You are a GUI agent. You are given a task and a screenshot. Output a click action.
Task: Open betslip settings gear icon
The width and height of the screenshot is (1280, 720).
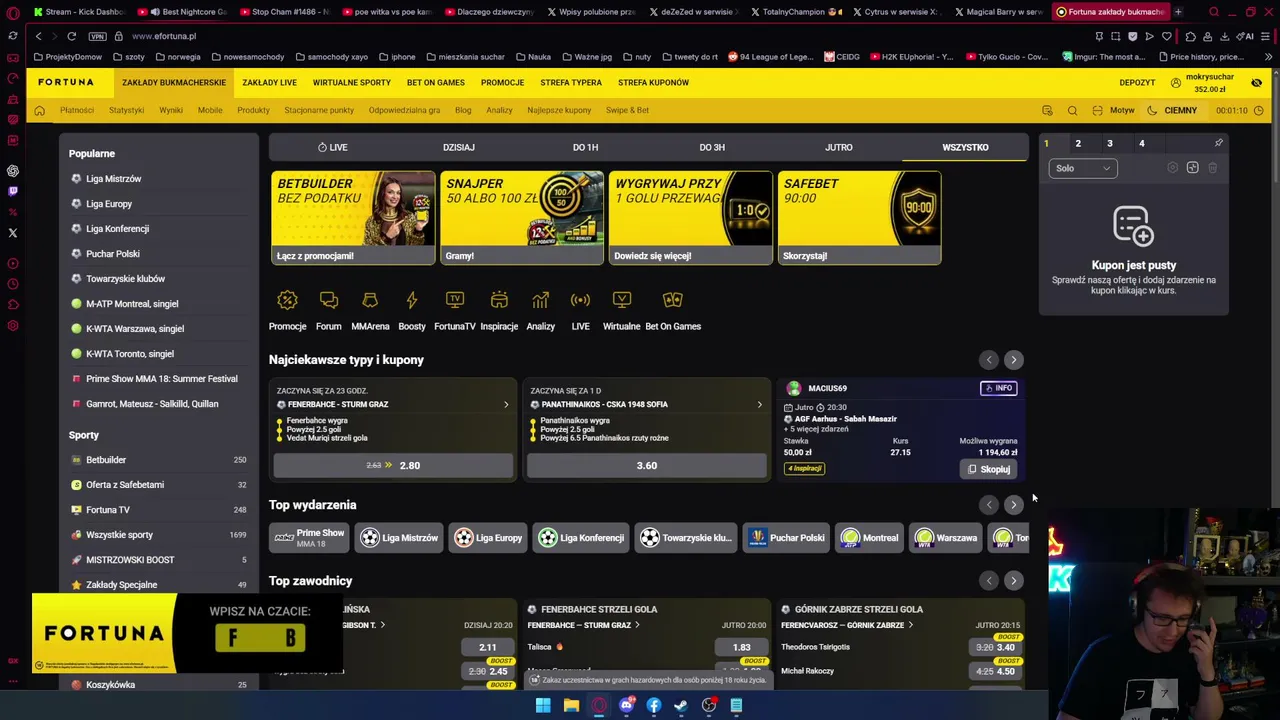point(1173,168)
